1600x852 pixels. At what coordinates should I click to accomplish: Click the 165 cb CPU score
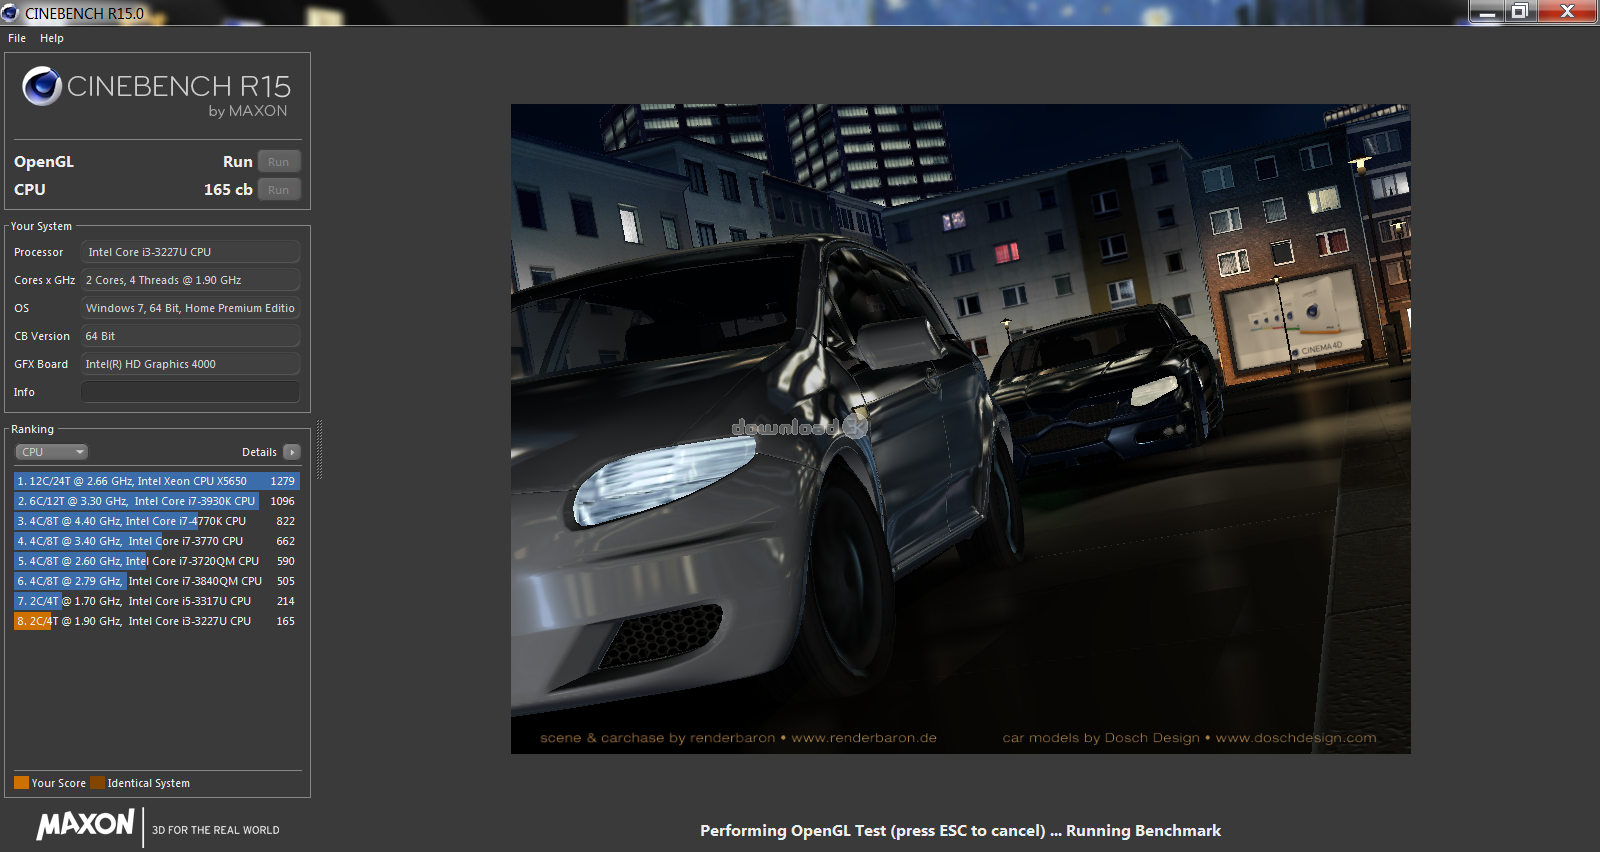point(228,190)
